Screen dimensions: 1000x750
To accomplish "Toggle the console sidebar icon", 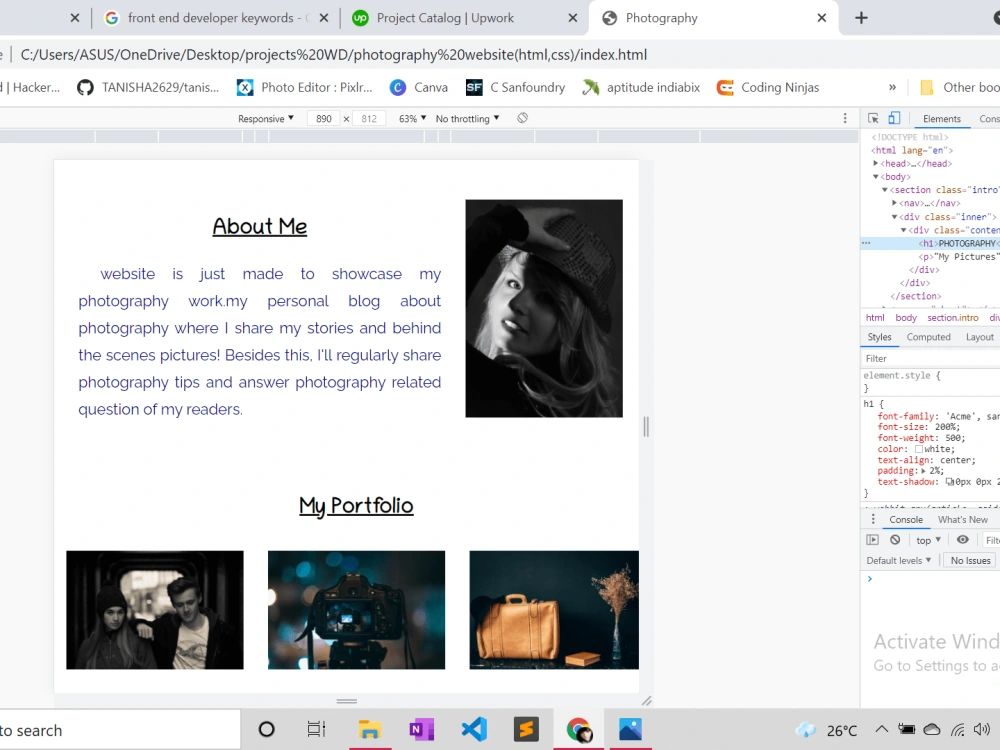I will 872,540.
